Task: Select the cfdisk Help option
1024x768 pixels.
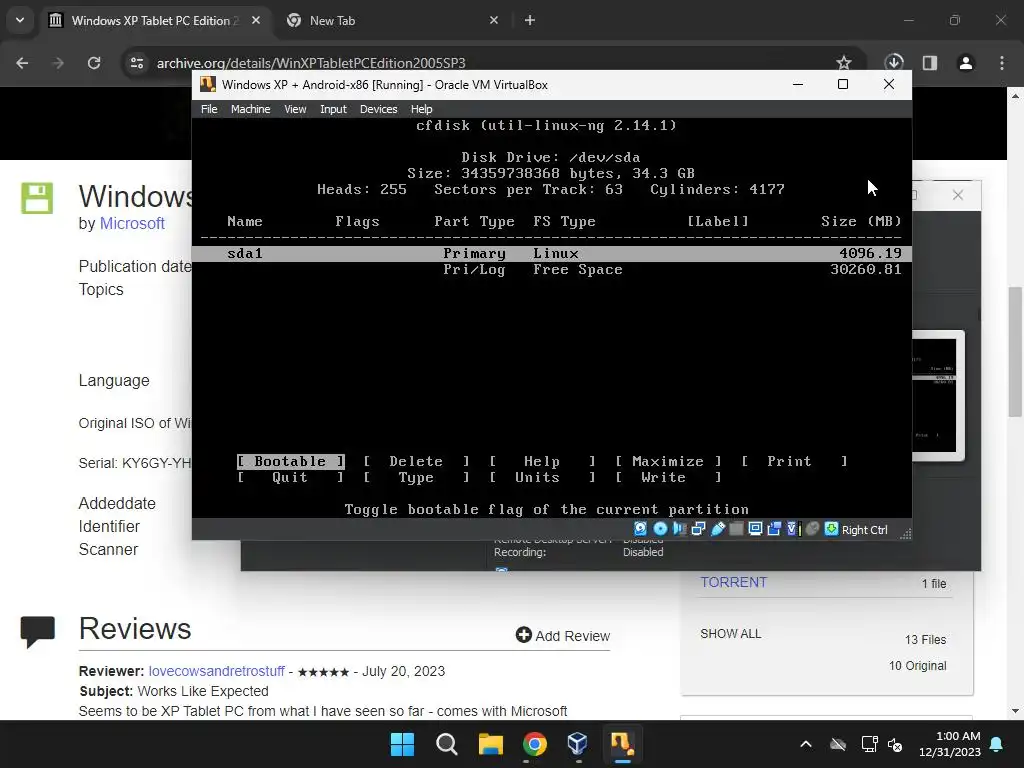Action: click(x=542, y=461)
